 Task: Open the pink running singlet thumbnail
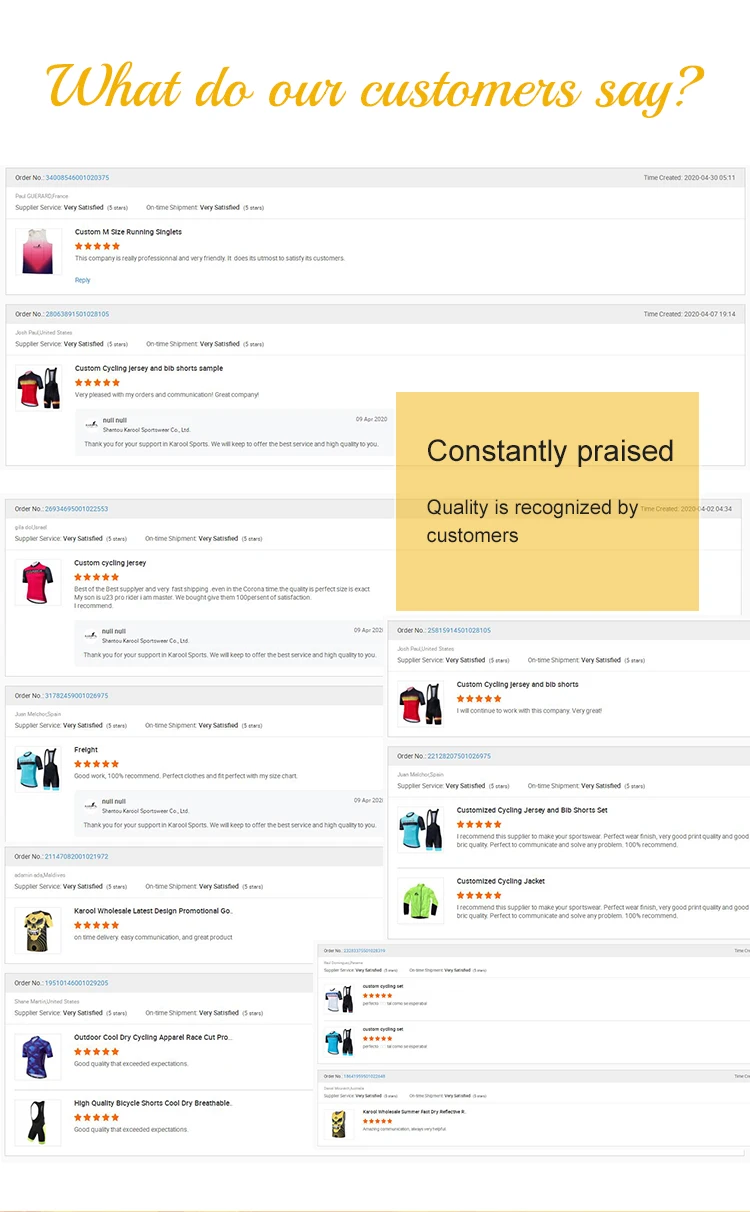(x=39, y=251)
